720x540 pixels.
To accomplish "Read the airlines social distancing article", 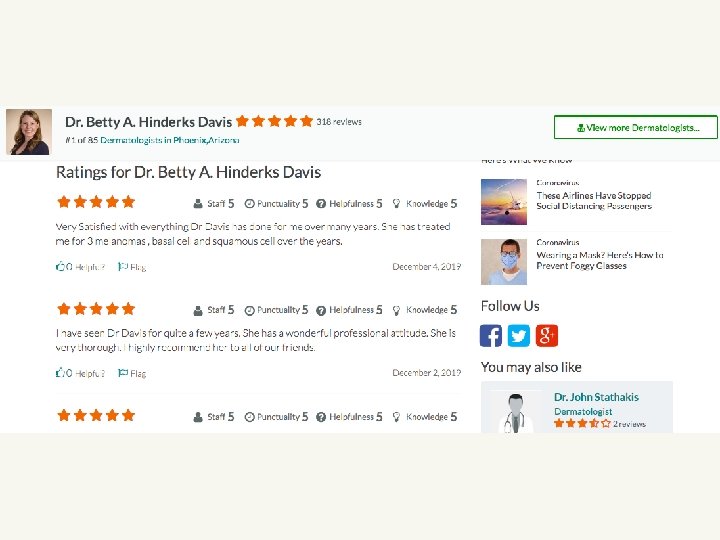I will point(594,201).
